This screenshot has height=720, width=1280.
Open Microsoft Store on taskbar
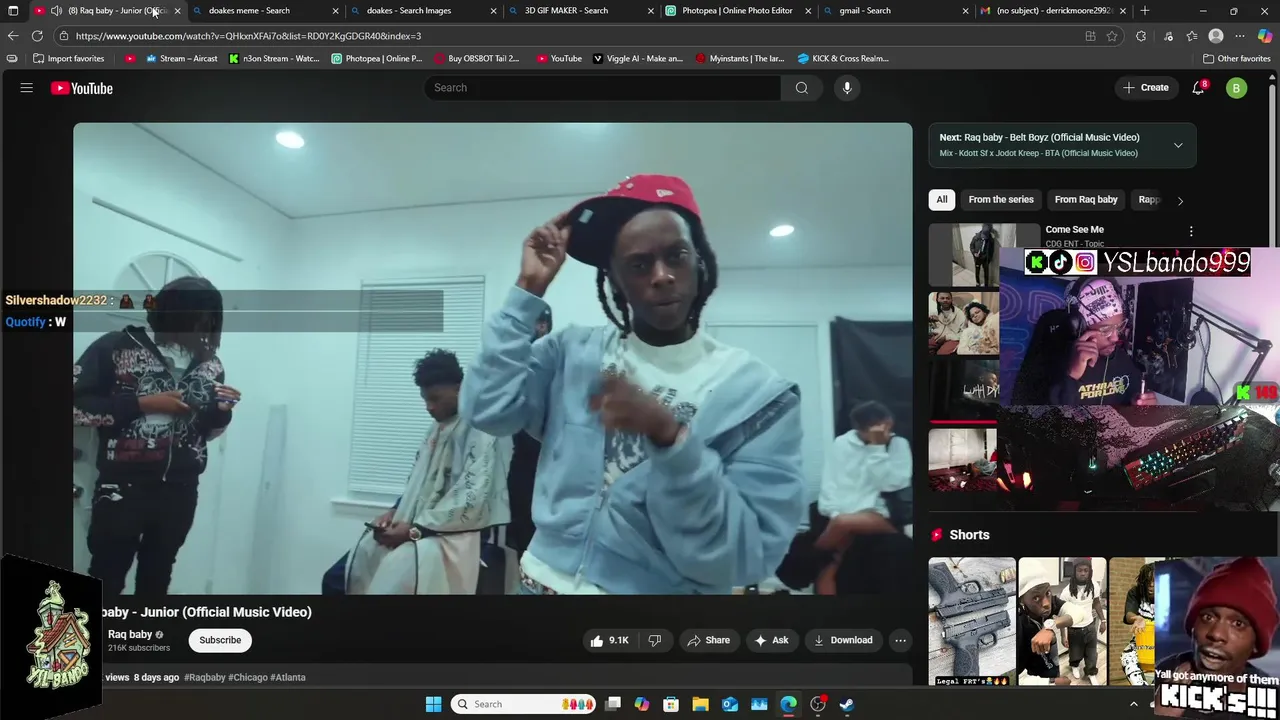pos(671,704)
